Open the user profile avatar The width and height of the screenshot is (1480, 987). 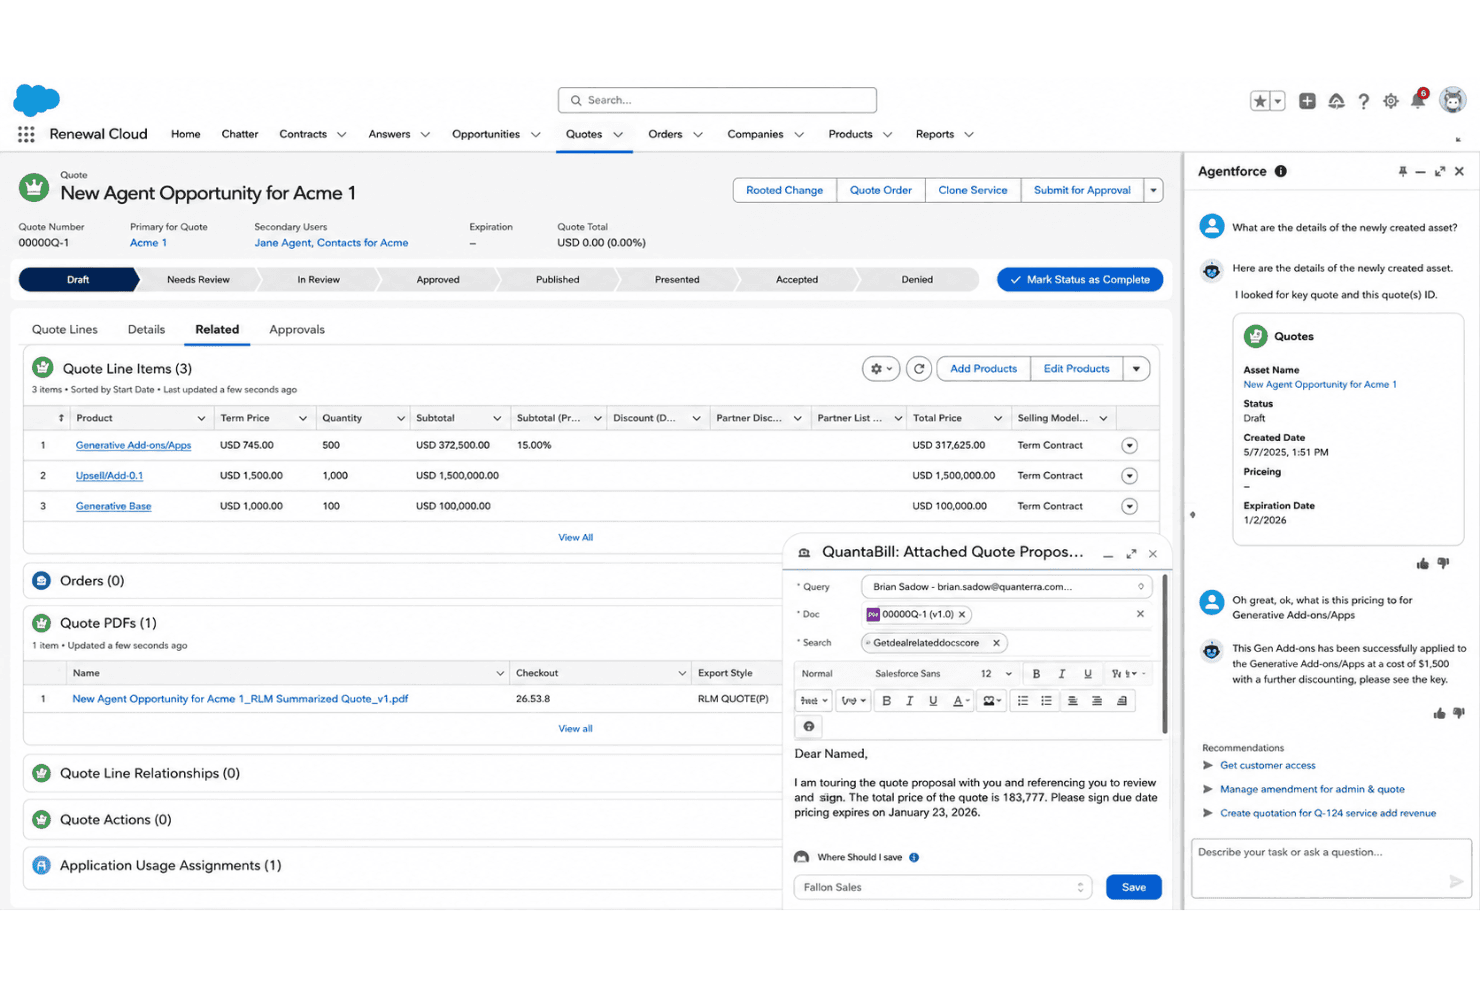tap(1453, 100)
